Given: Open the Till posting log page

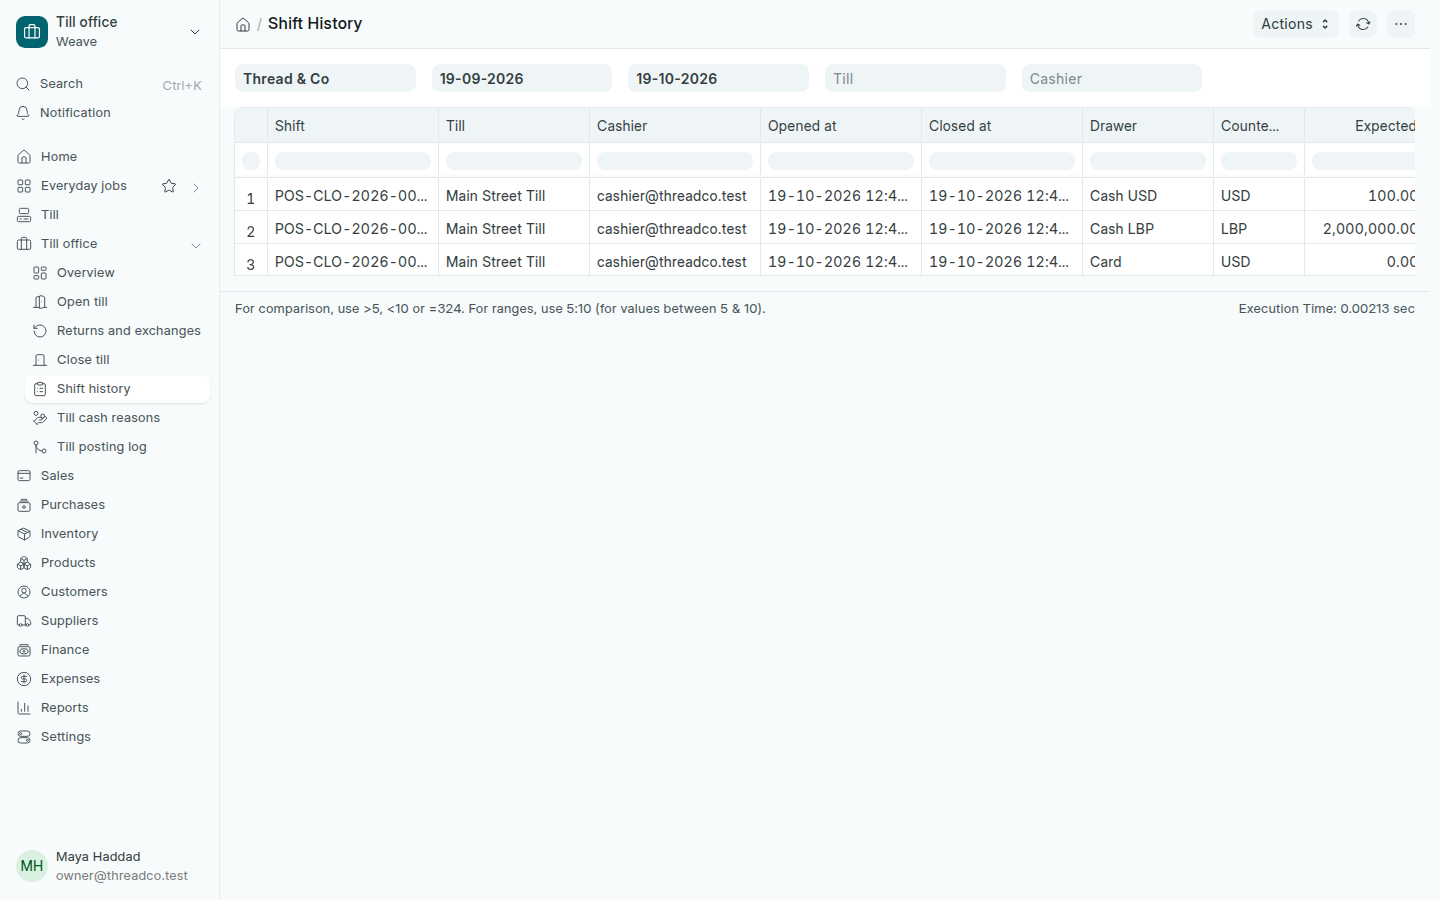Looking at the screenshot, I should coord(117,447).
